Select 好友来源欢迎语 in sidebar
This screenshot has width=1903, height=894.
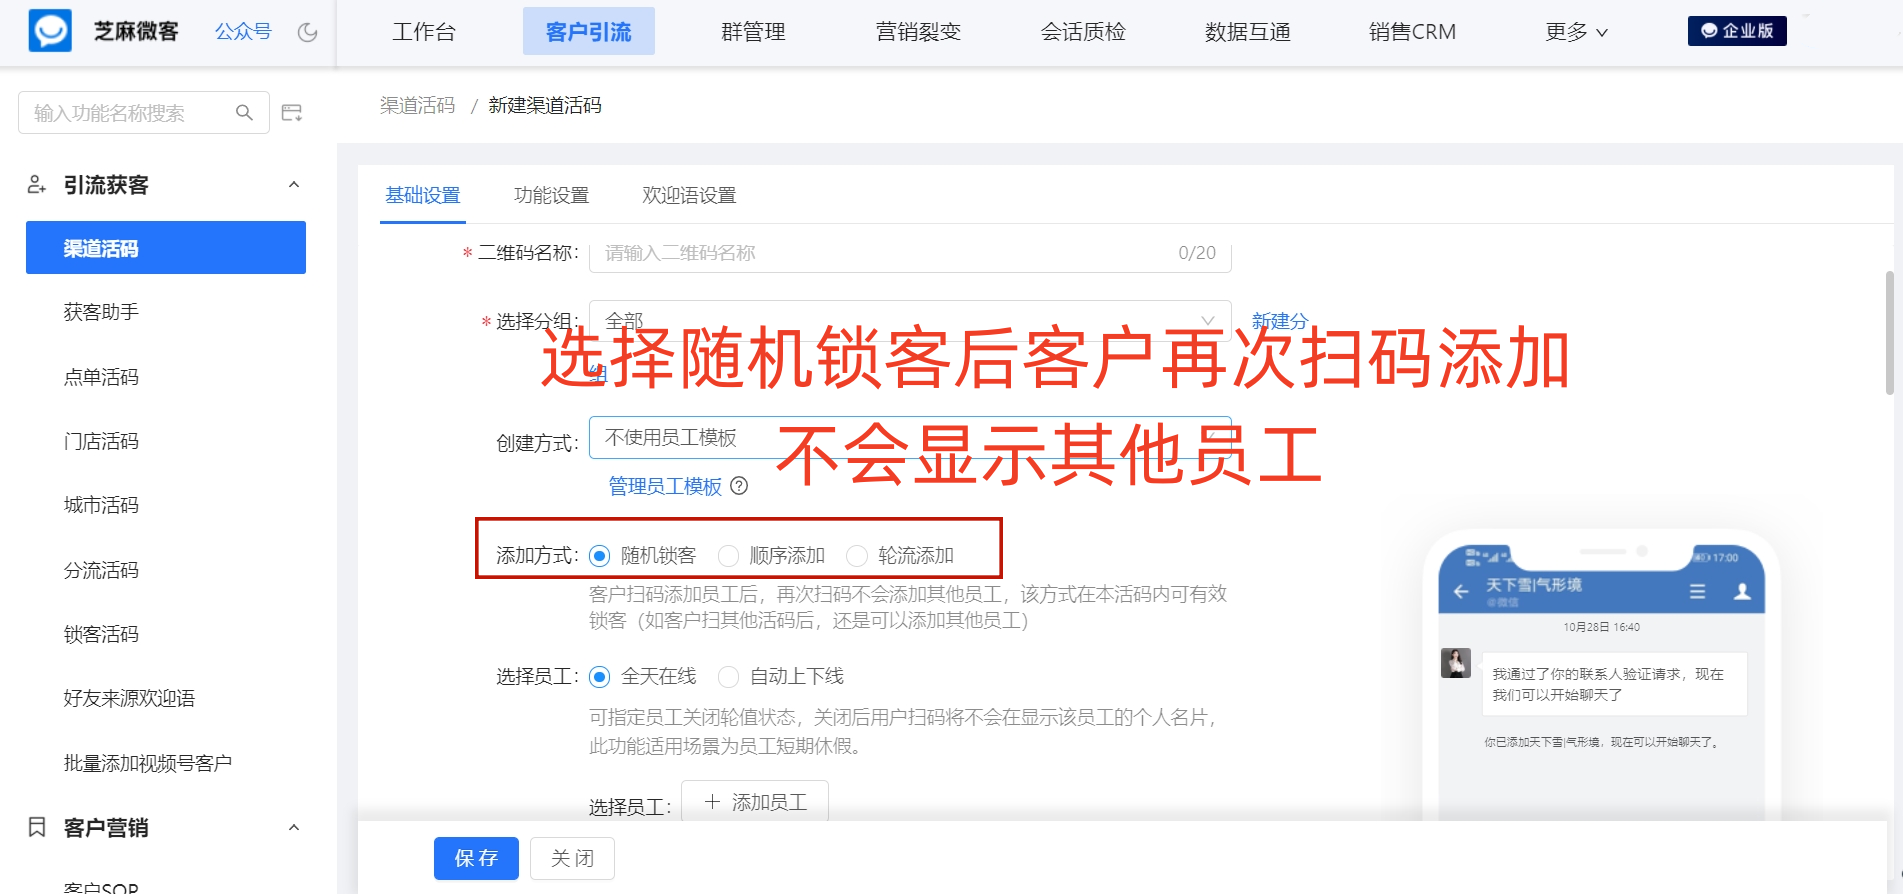[129, 698]
